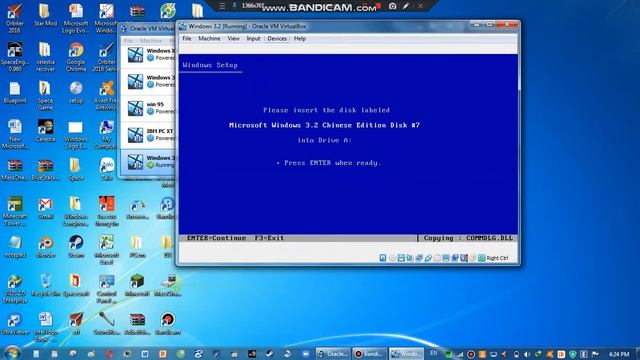The image size is (640, 360).
Task: Click the Star Mod folder on the desktop
Action: click(x=45, y=16)
